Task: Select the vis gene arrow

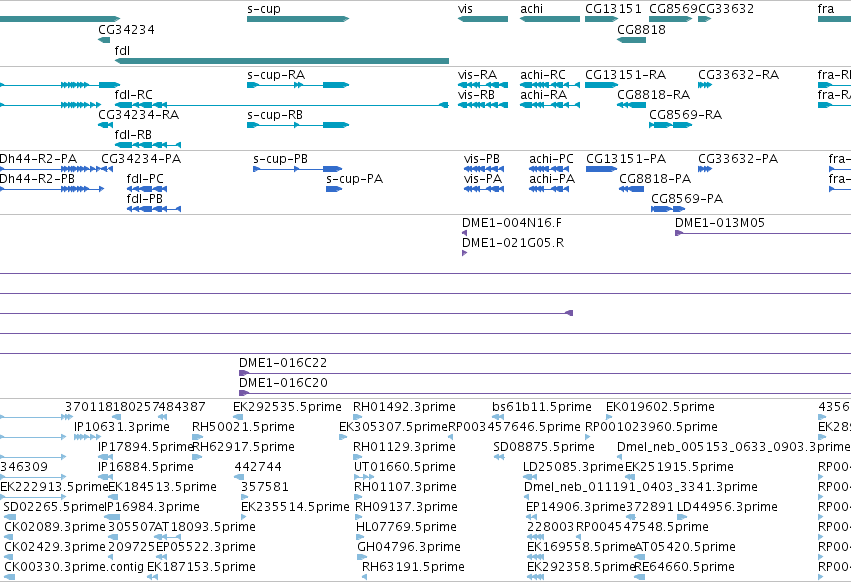Action: 483,19
